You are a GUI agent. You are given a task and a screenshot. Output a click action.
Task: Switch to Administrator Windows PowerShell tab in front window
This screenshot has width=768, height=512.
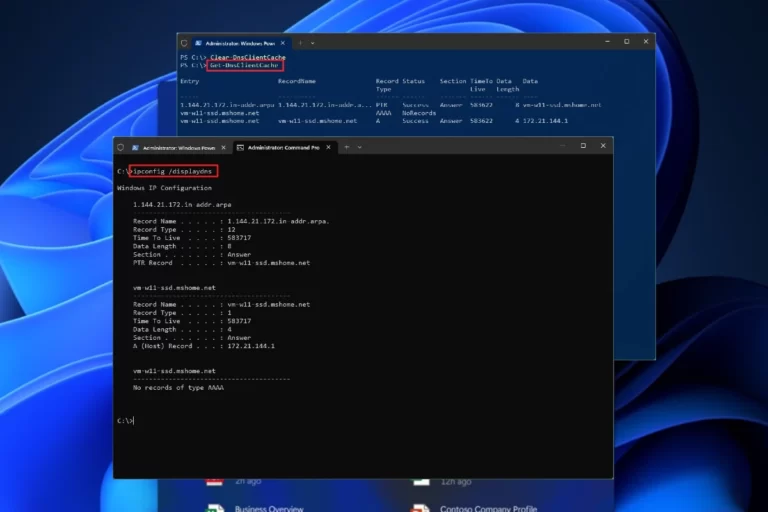pyautogui.click(x=179, y=147)
